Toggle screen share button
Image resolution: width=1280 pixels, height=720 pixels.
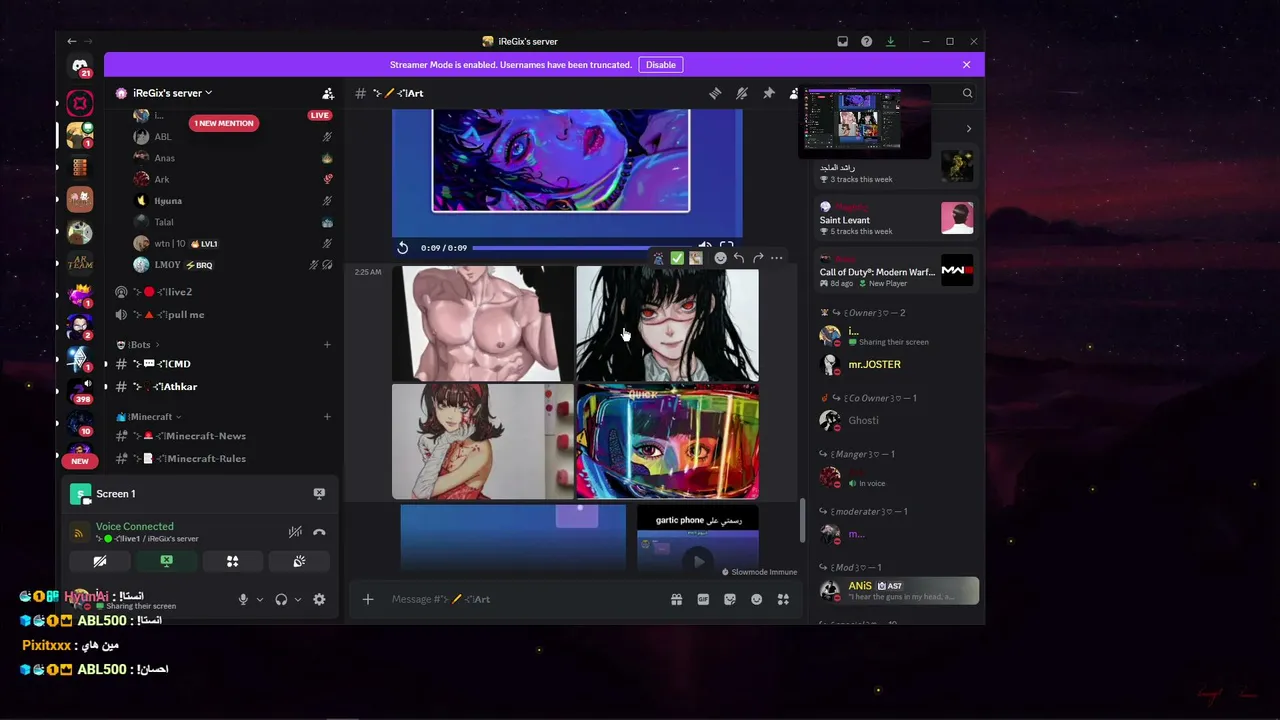pyautogui.click(x=166, y=561)
